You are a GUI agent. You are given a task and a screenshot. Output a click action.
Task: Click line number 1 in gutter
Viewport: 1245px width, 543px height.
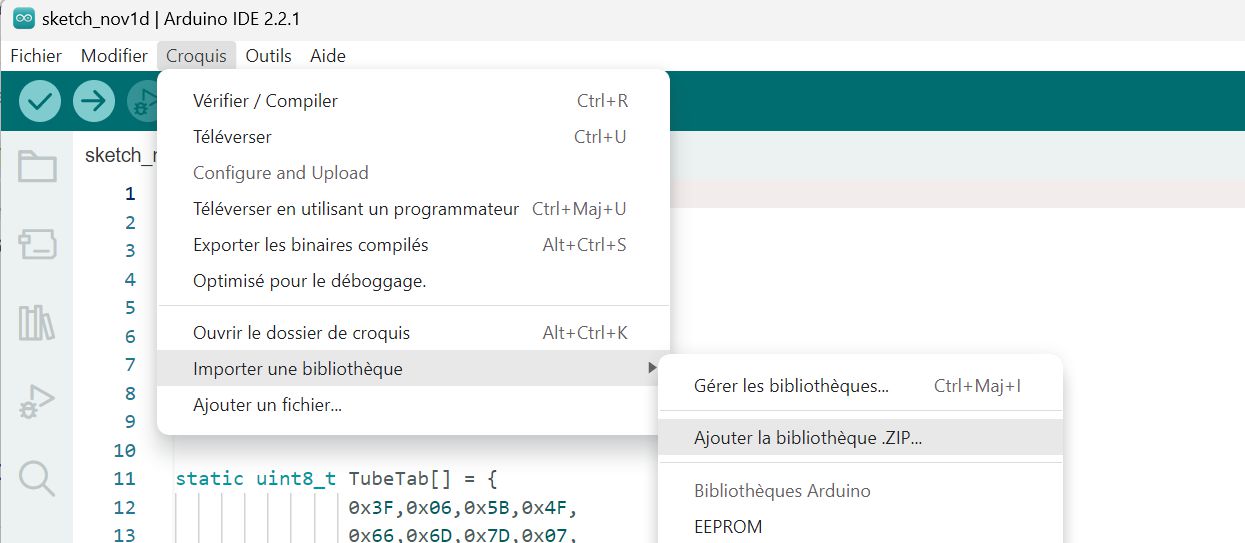(130, 194)
